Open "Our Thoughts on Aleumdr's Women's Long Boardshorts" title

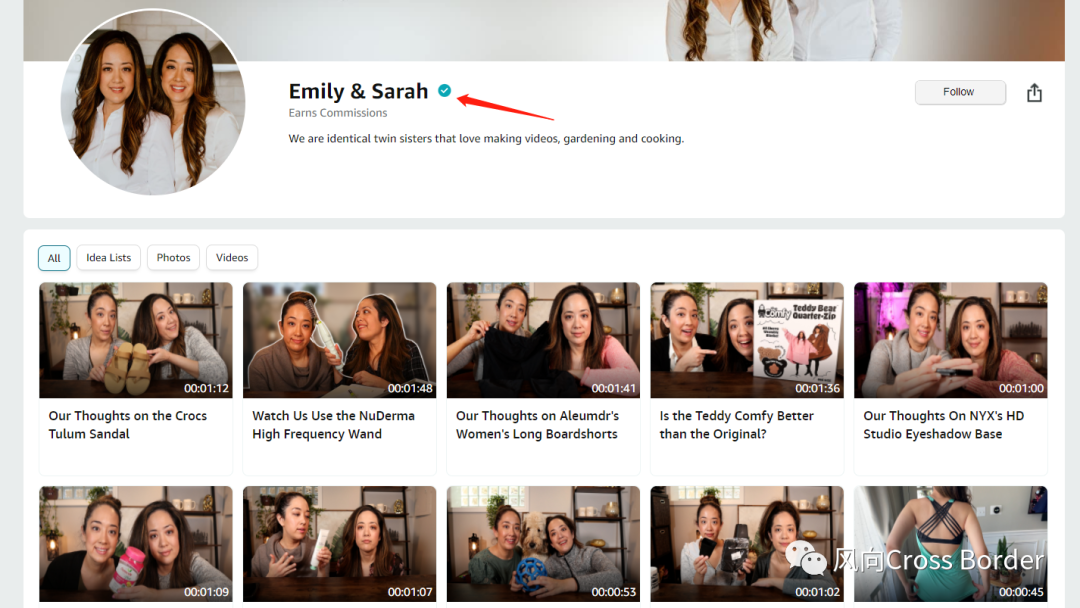537,425
